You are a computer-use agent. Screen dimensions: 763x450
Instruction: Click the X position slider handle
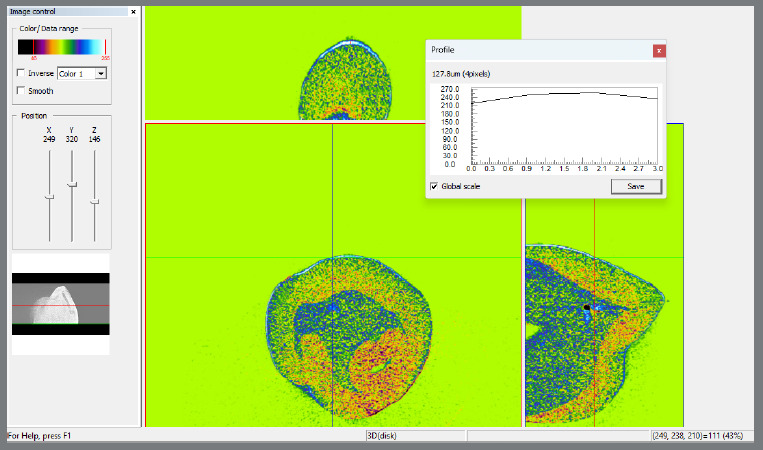pyautogui.click(x=49, y=197)
